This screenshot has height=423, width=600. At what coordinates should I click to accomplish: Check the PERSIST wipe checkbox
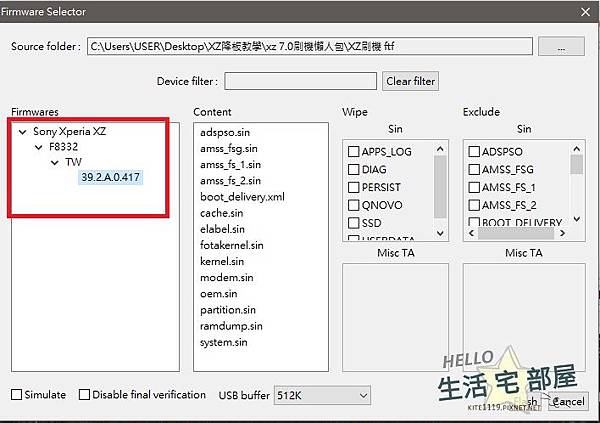[354, 187]
